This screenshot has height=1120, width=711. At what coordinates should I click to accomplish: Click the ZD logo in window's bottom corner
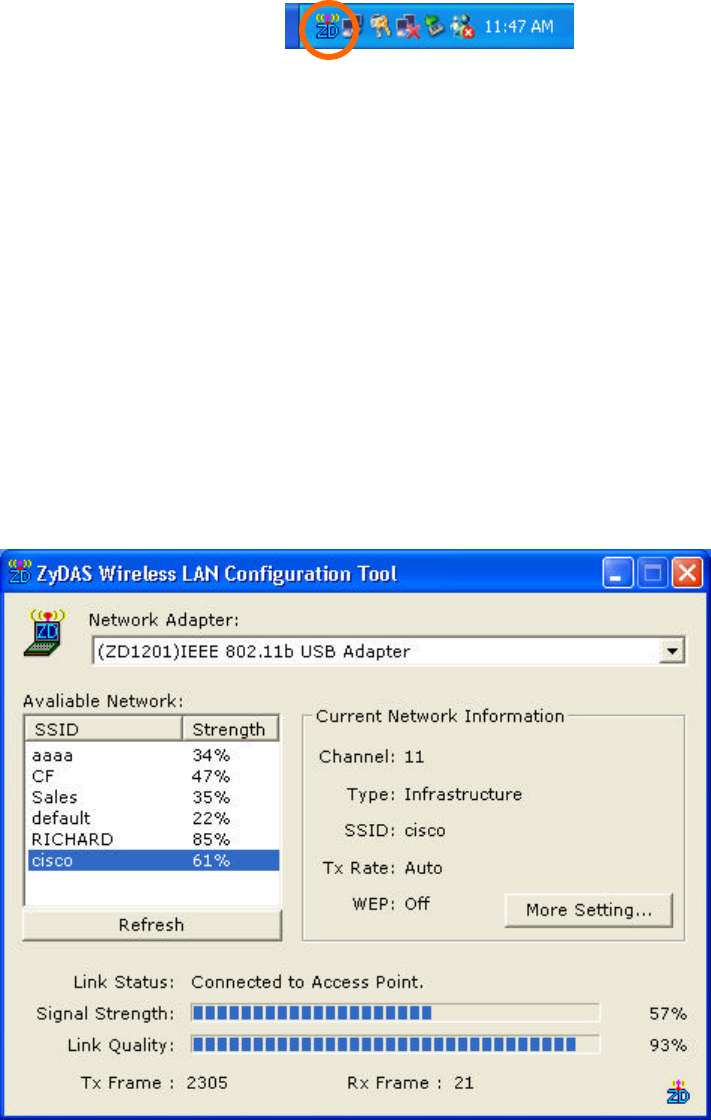pos(678,1091)
